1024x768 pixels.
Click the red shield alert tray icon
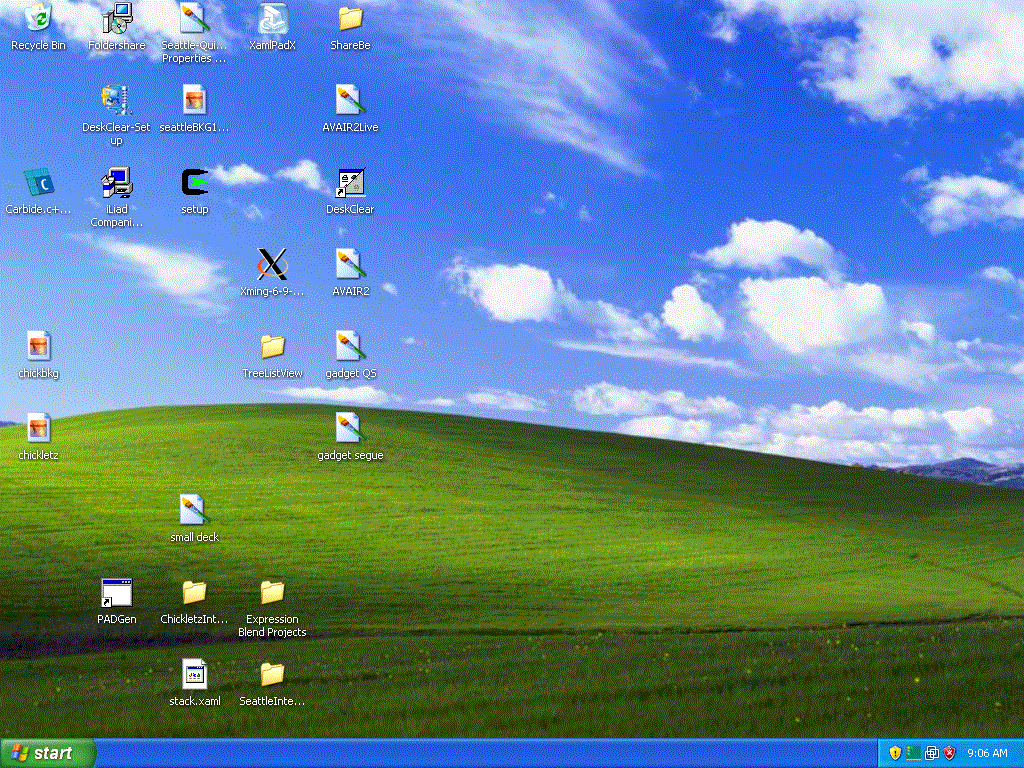950,753
